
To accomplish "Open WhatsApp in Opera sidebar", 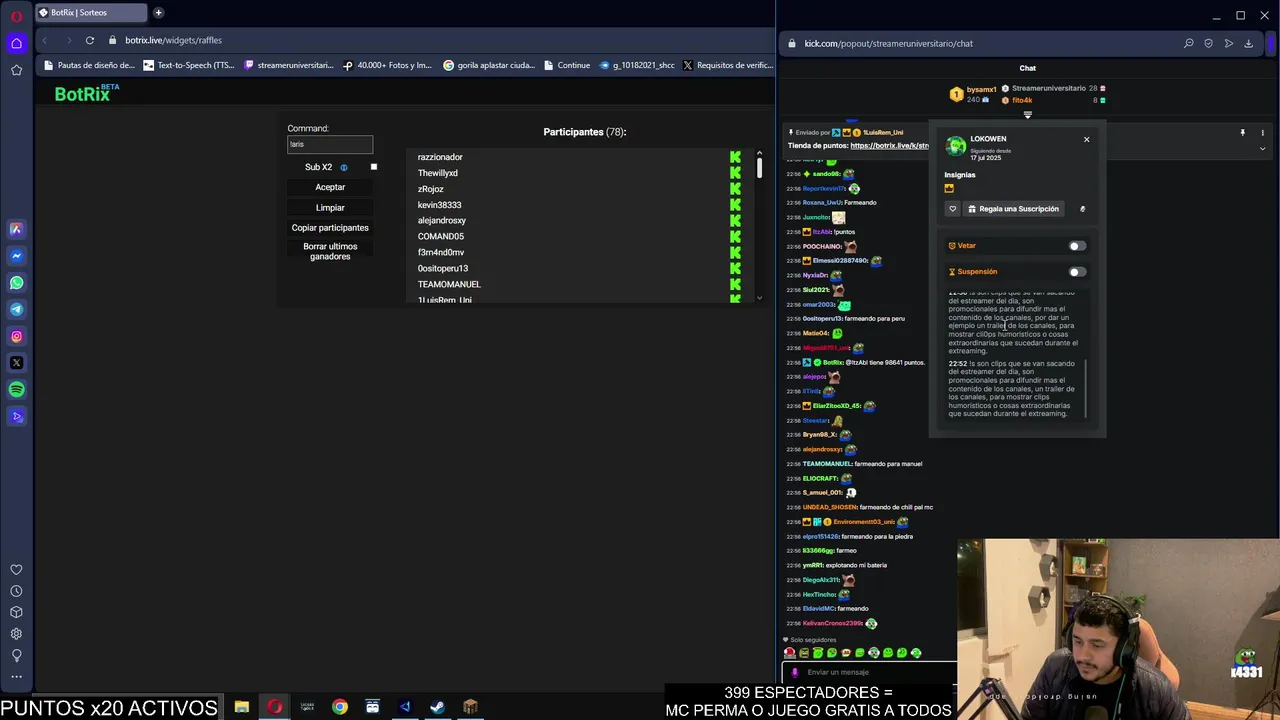I will click(x=16, y=283).
